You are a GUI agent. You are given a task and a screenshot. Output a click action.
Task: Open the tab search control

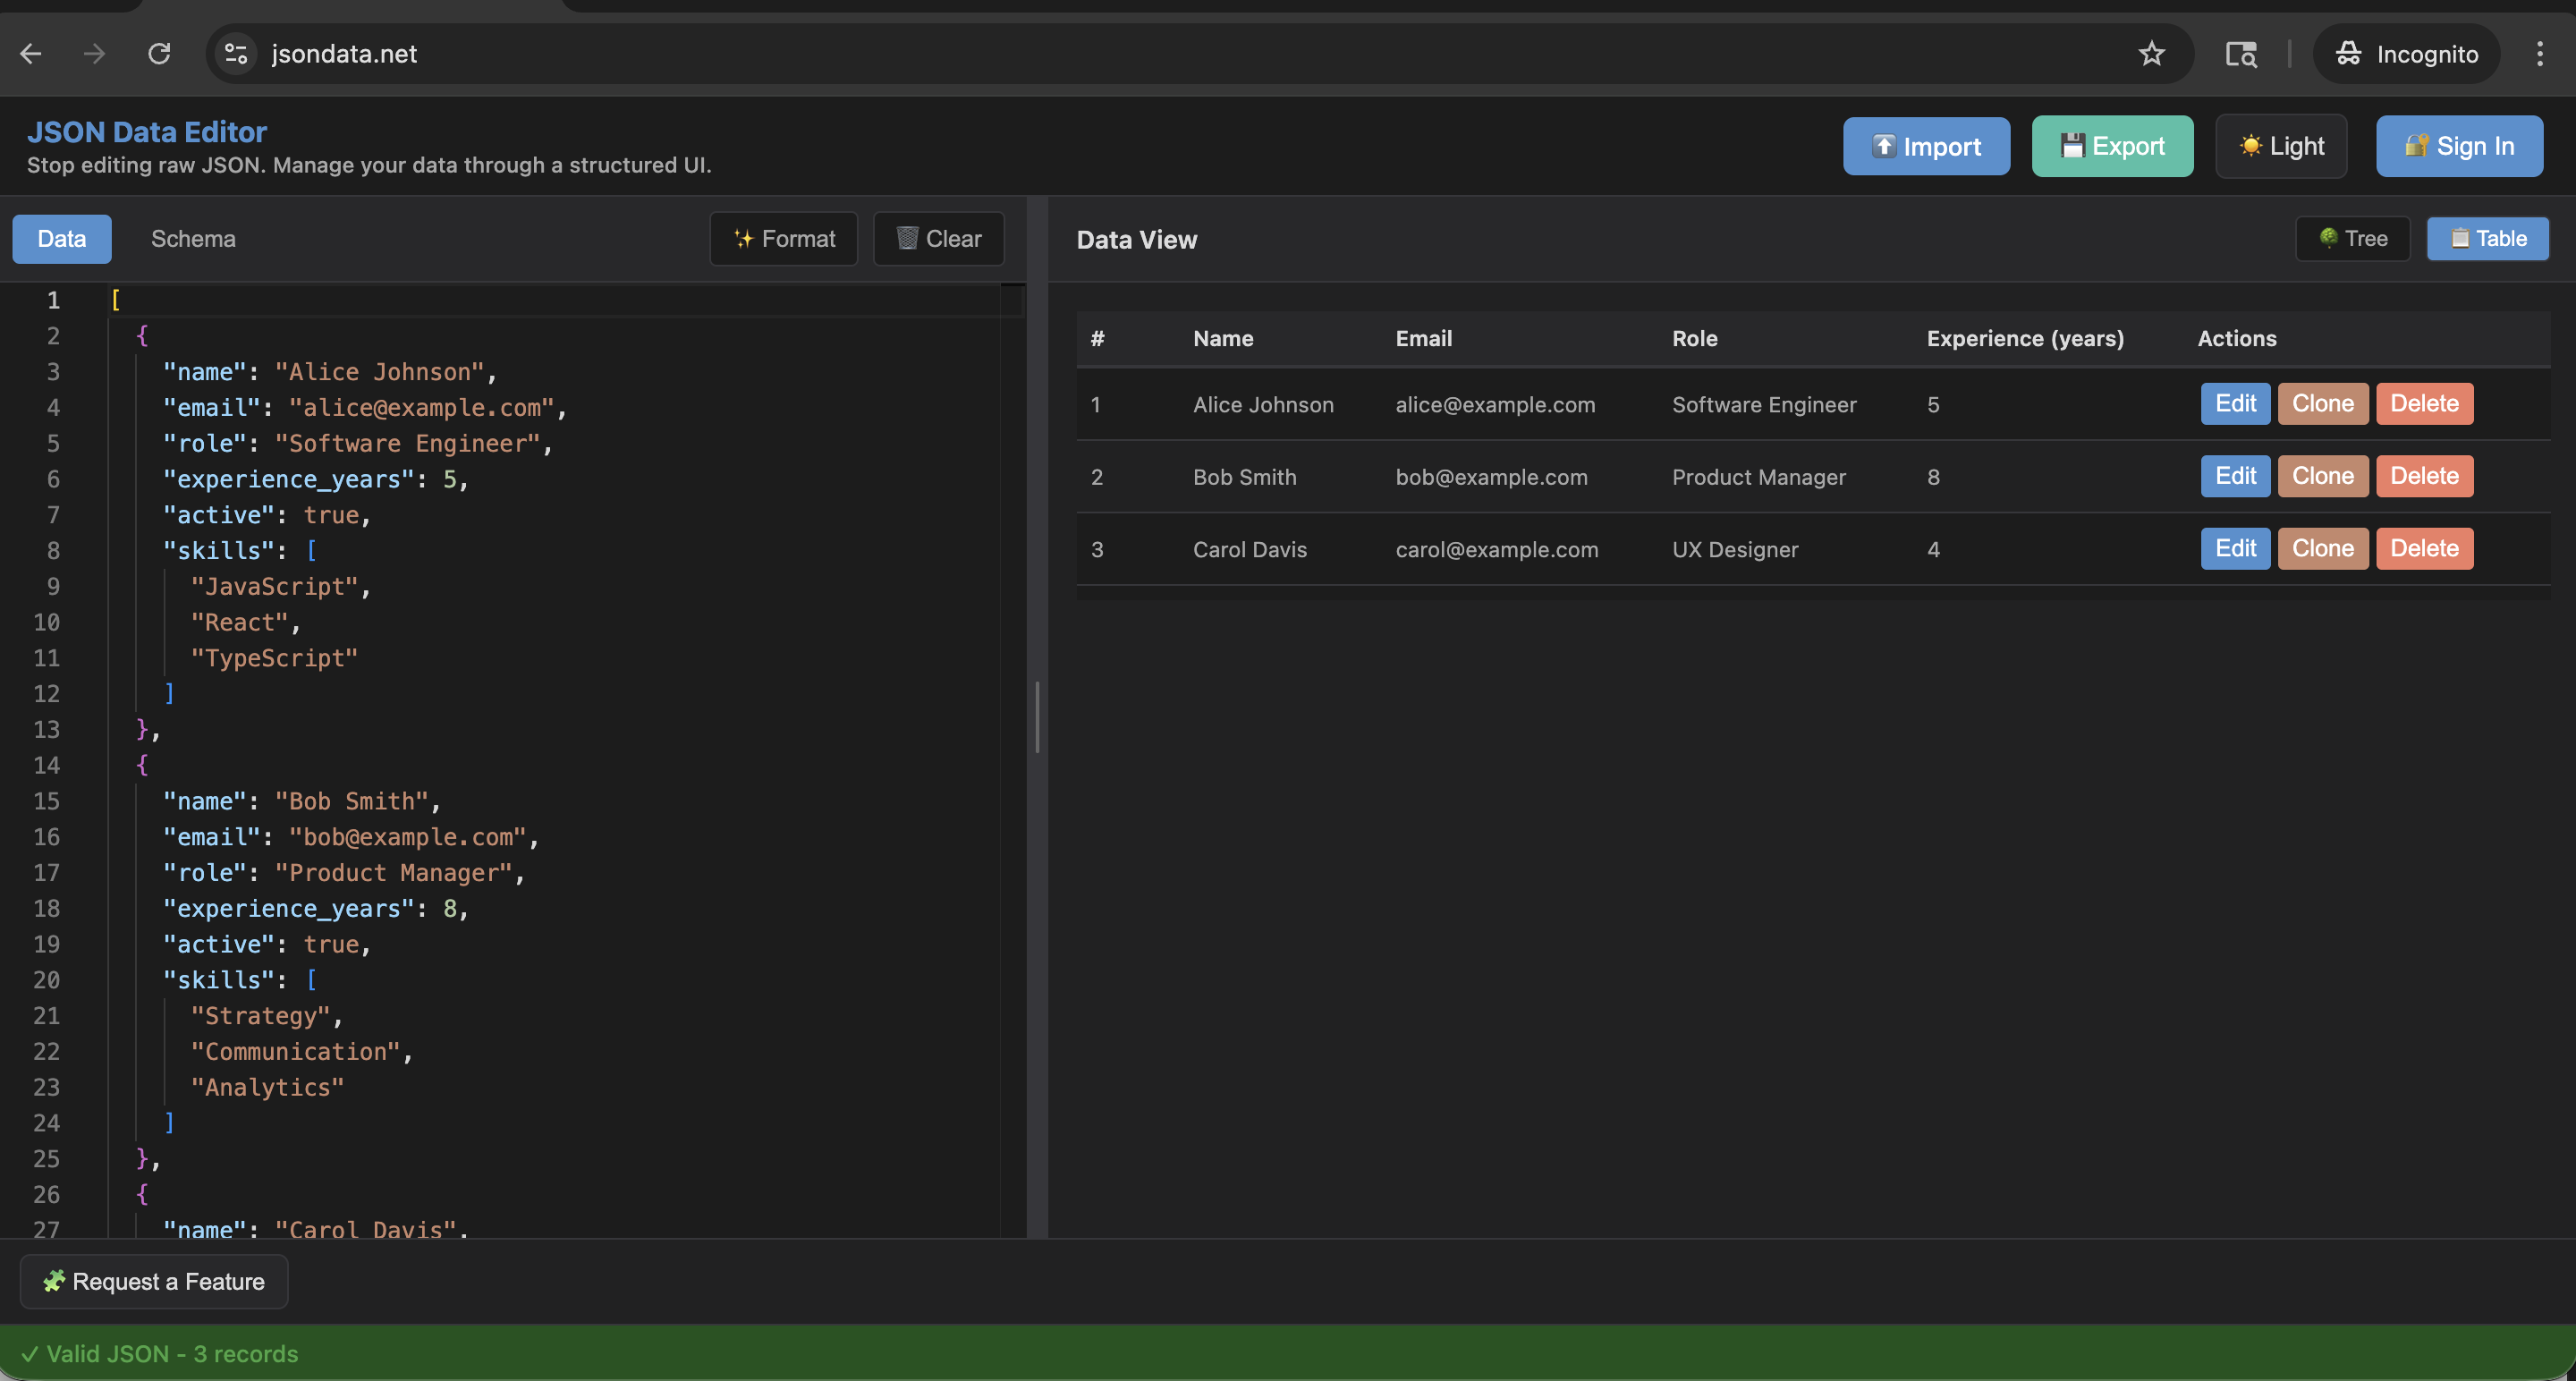pos(2240,53)
